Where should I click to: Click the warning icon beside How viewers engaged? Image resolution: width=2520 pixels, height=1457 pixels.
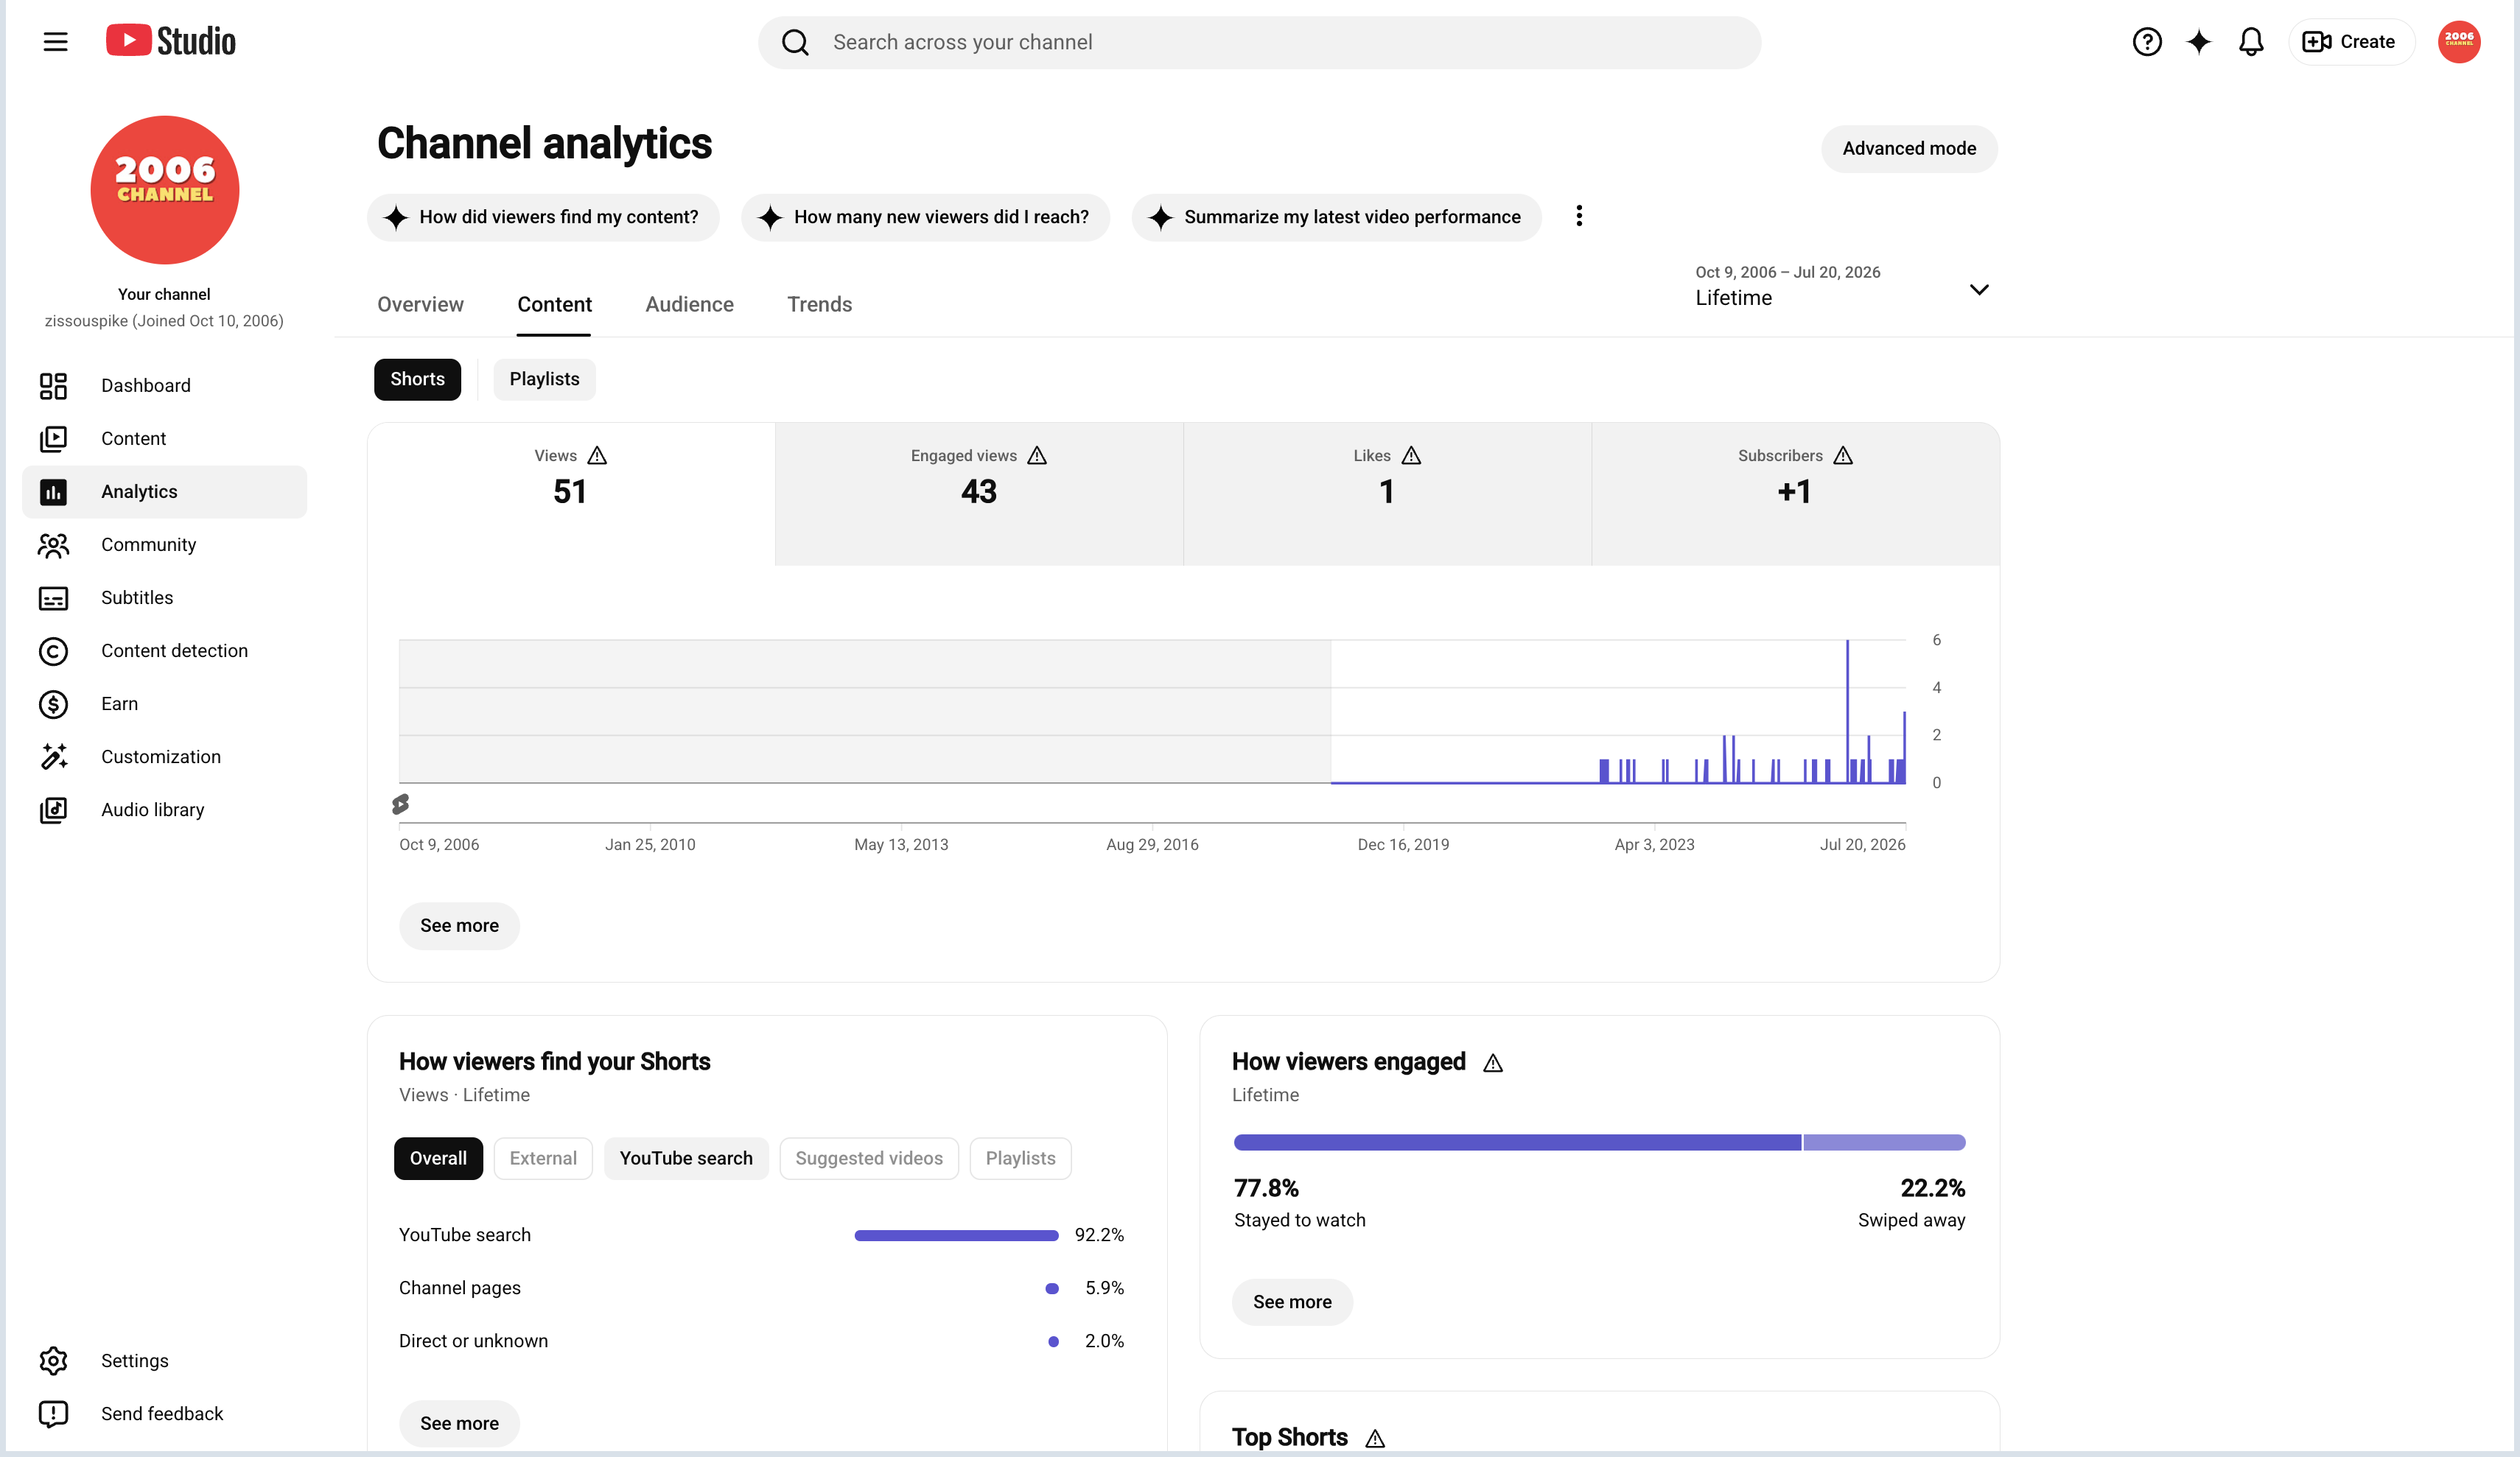coord(1493,1063)
